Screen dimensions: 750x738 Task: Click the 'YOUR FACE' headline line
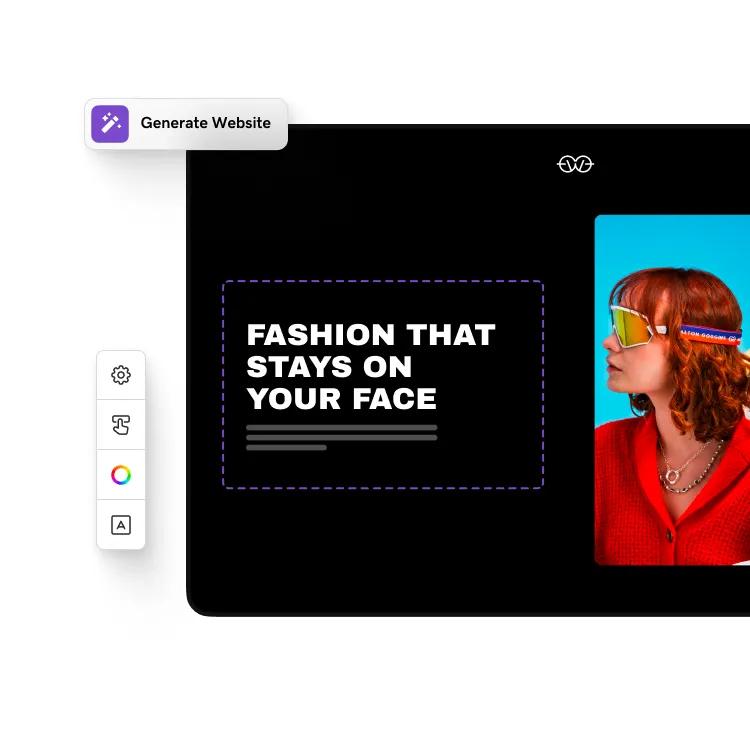click(342, 399)
